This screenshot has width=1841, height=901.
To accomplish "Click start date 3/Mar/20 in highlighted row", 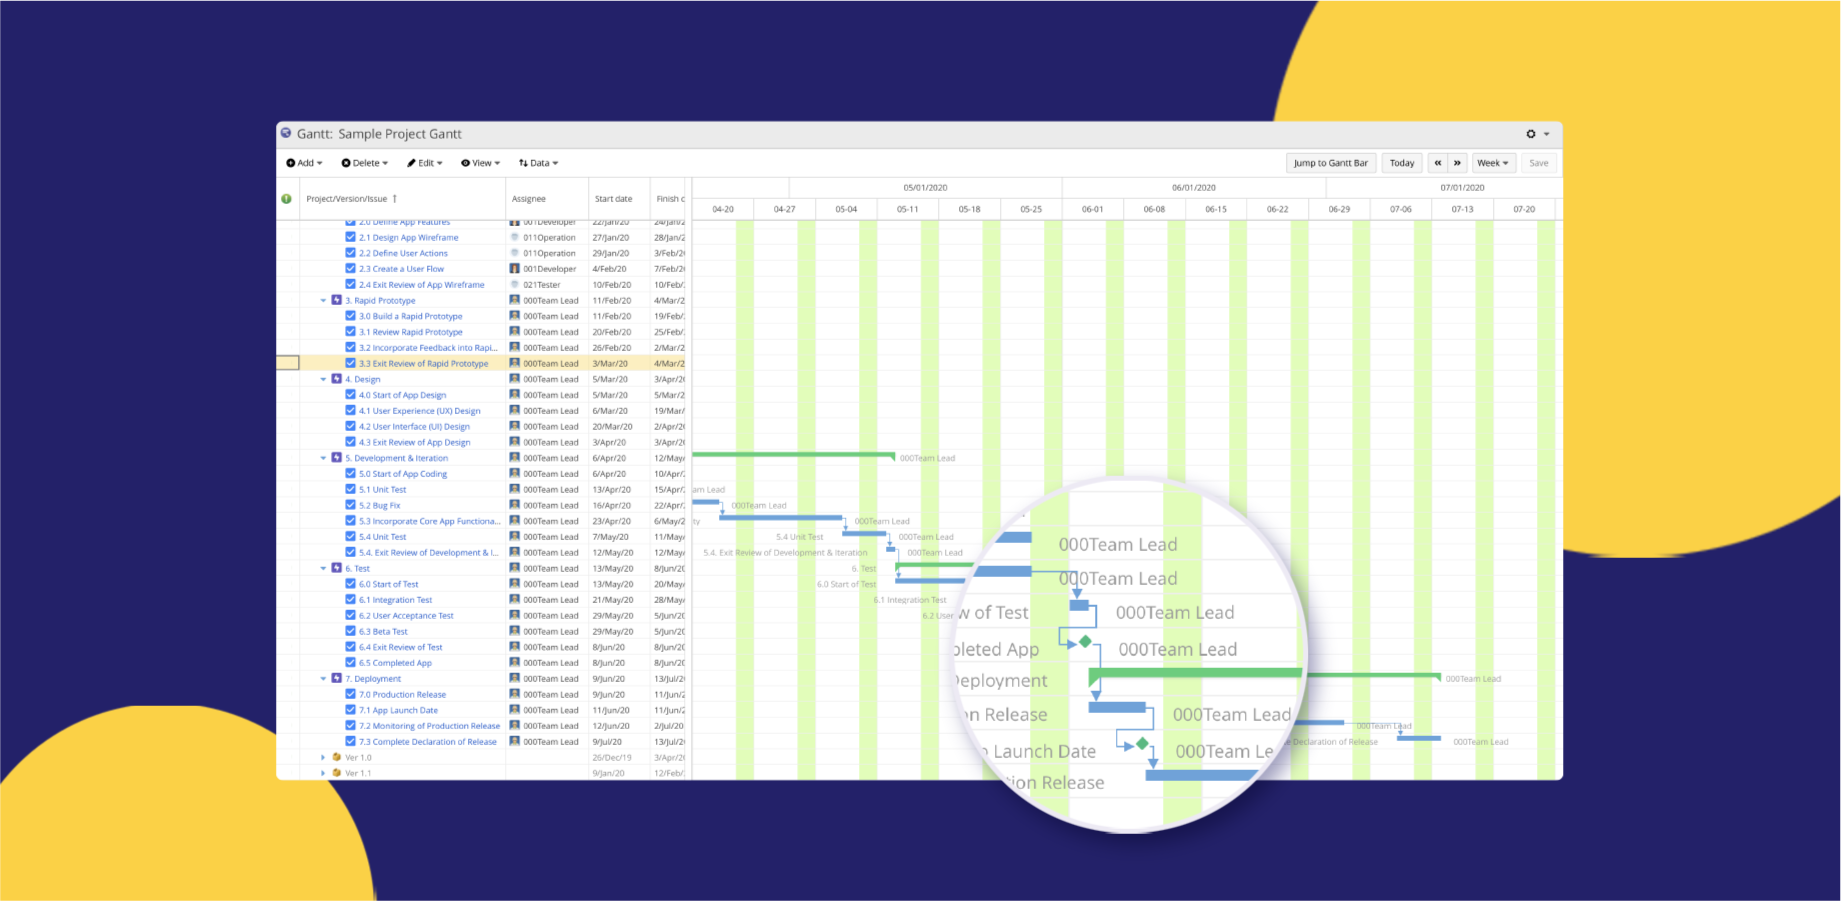I will point(610,364).
